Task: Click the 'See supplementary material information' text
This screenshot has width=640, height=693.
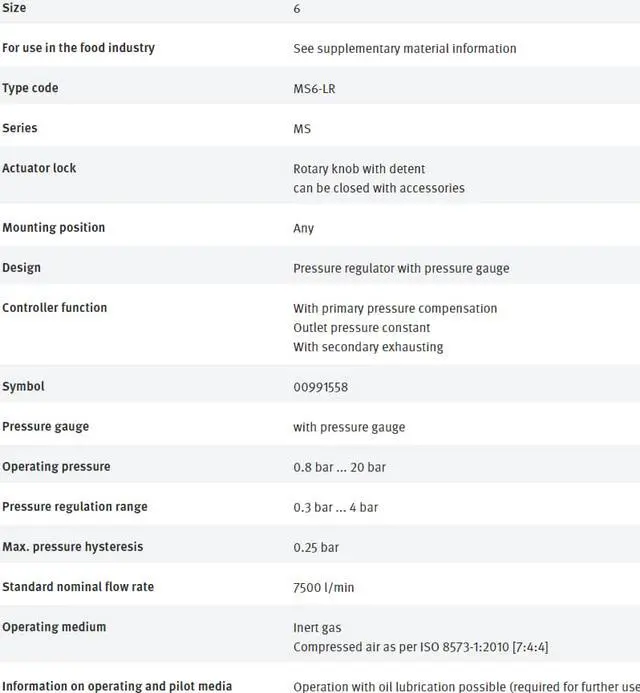Action: tap(404, 48)
